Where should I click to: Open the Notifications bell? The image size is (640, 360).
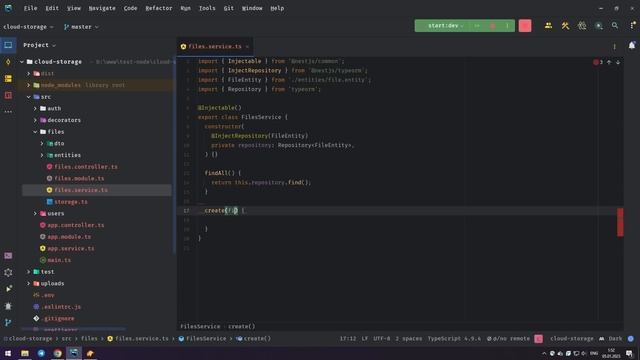coord(632,45)
